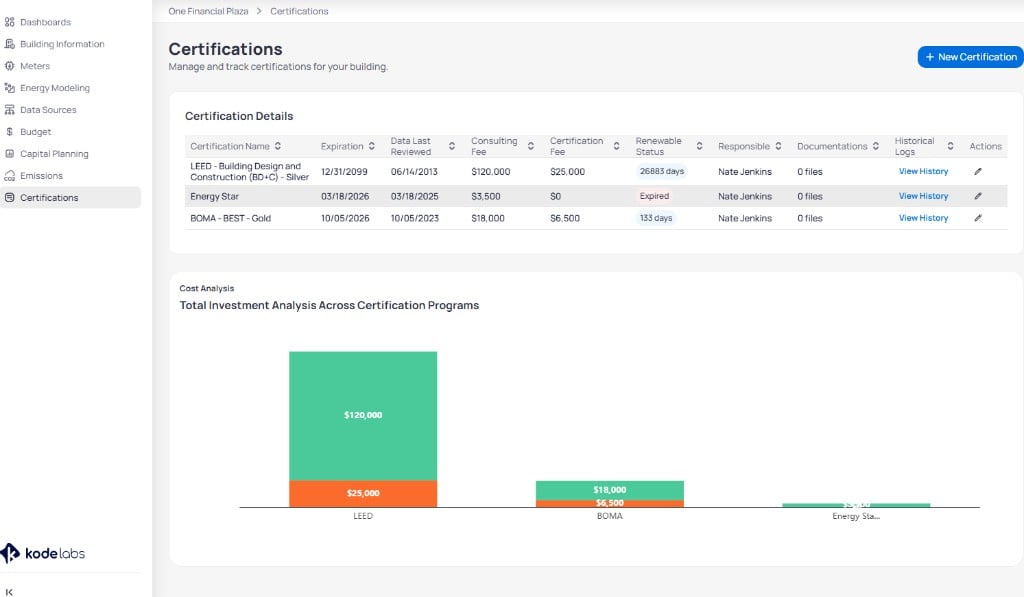Select Capital Planning in sidebar

click(x=54, y=153)
